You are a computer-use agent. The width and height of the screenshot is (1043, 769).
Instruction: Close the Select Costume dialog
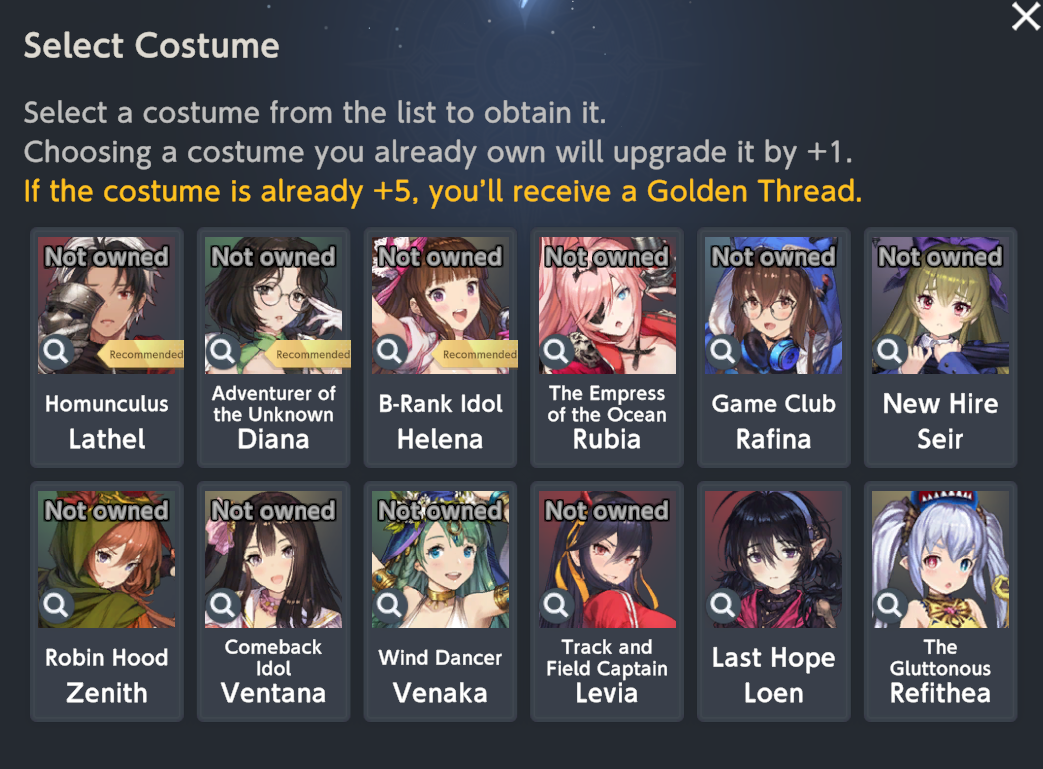click(x=1025, y=17)
